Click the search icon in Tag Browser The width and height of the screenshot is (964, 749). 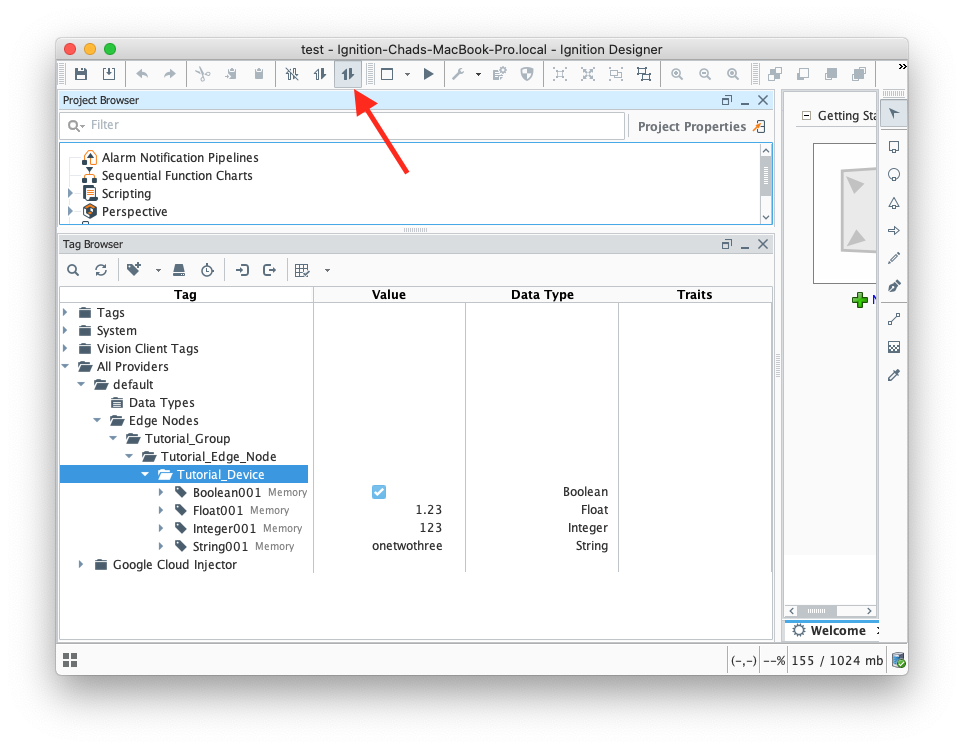pyautogui.click(x=73, y=270)
